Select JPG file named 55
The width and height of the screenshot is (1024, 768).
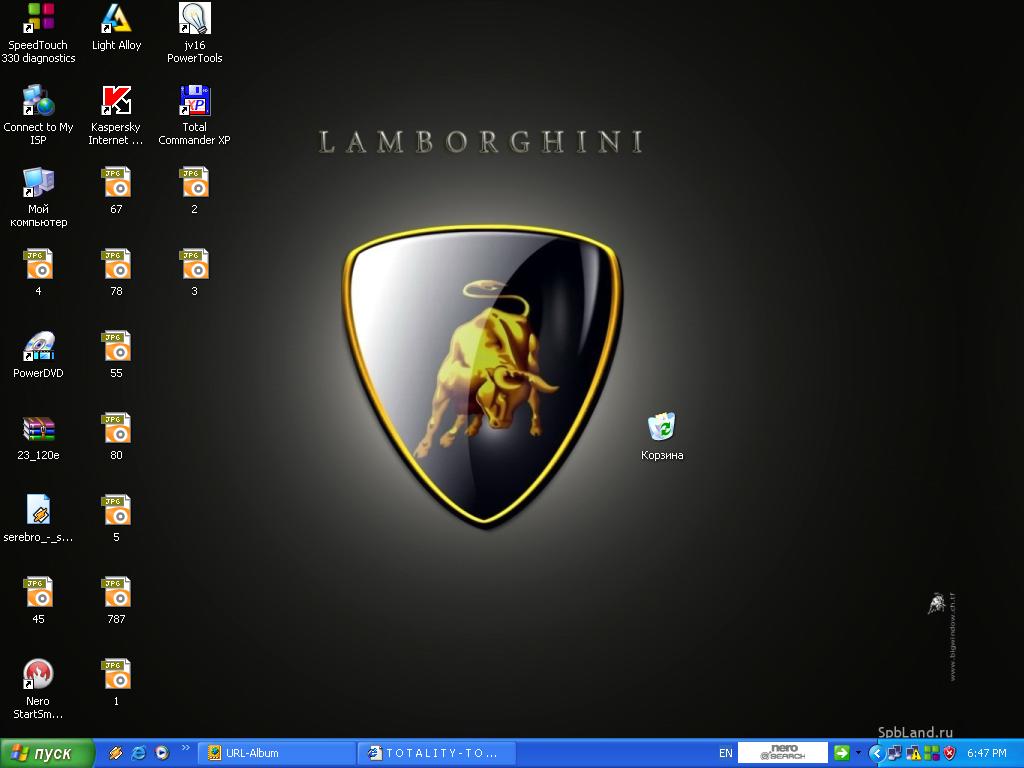tap(116, 355)
